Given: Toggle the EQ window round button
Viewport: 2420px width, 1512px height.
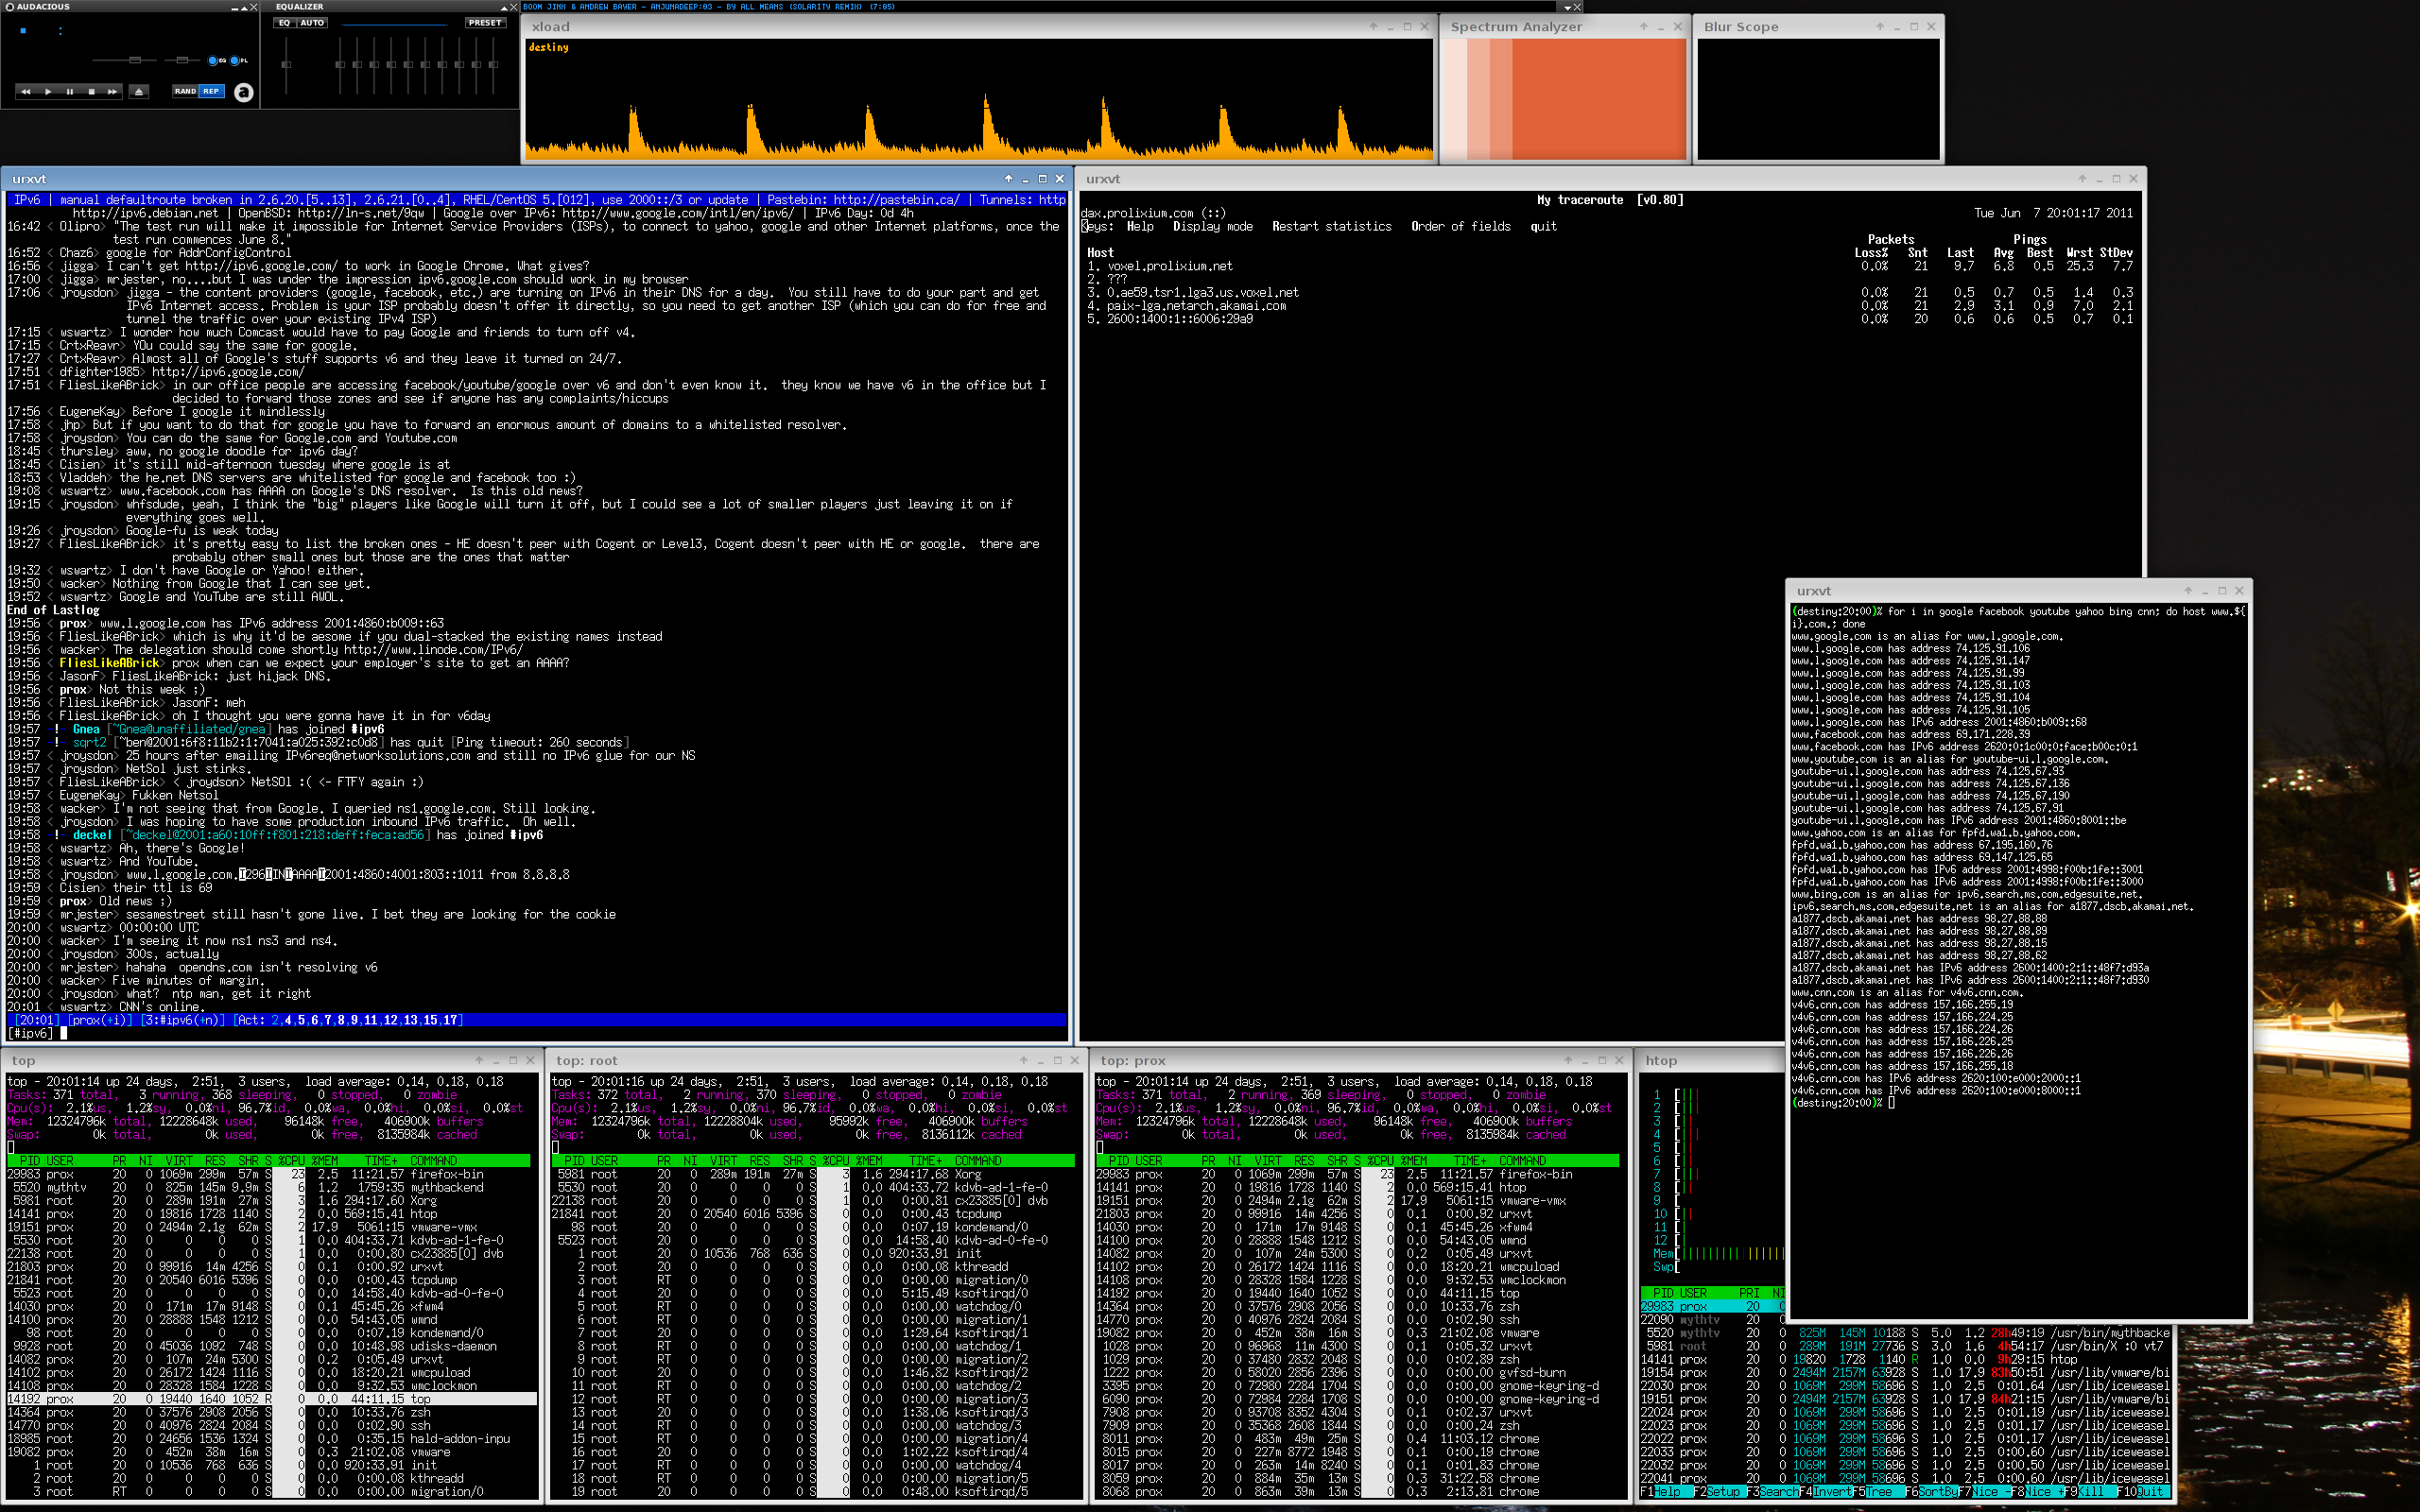Looking at the screenshot, I should tap(213, 60).
